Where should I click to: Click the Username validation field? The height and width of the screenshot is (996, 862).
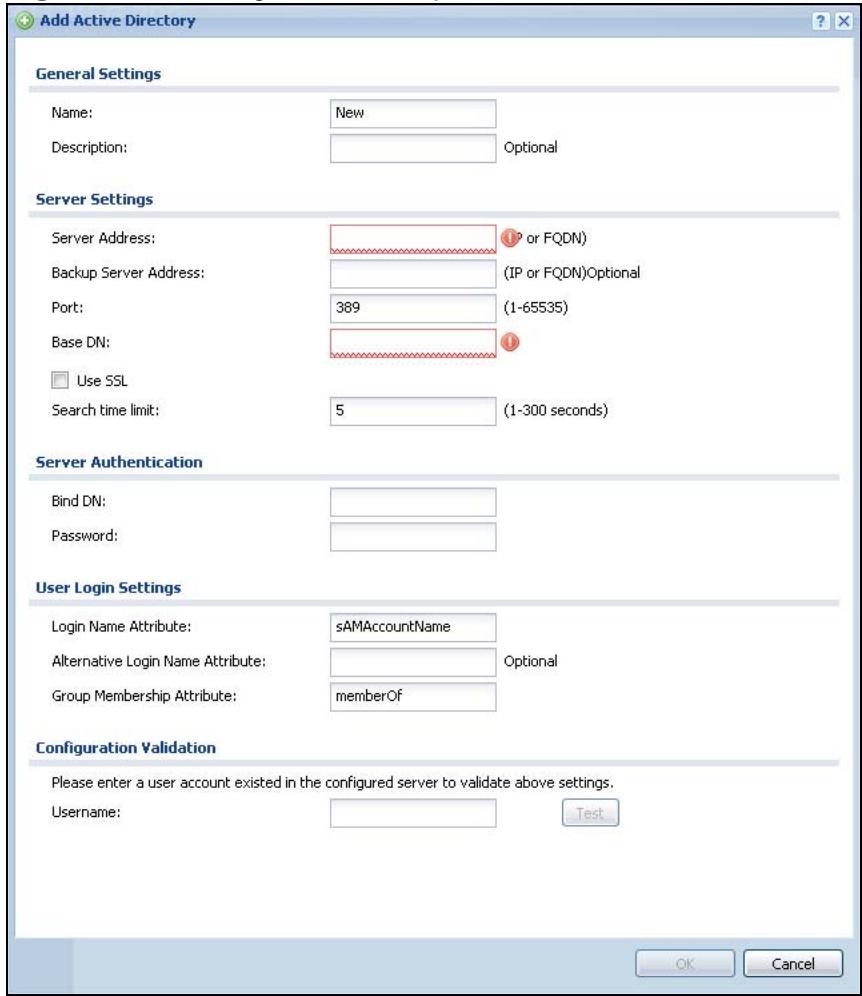tap(413, 813)
